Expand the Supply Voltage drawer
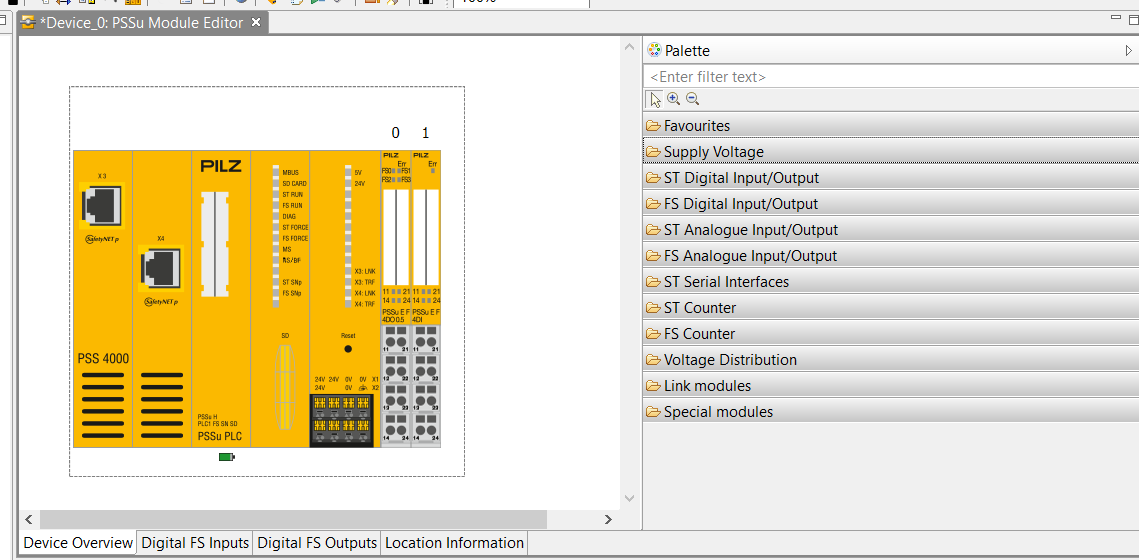This screenshot has width=1139, height=560. pos(891,152)
